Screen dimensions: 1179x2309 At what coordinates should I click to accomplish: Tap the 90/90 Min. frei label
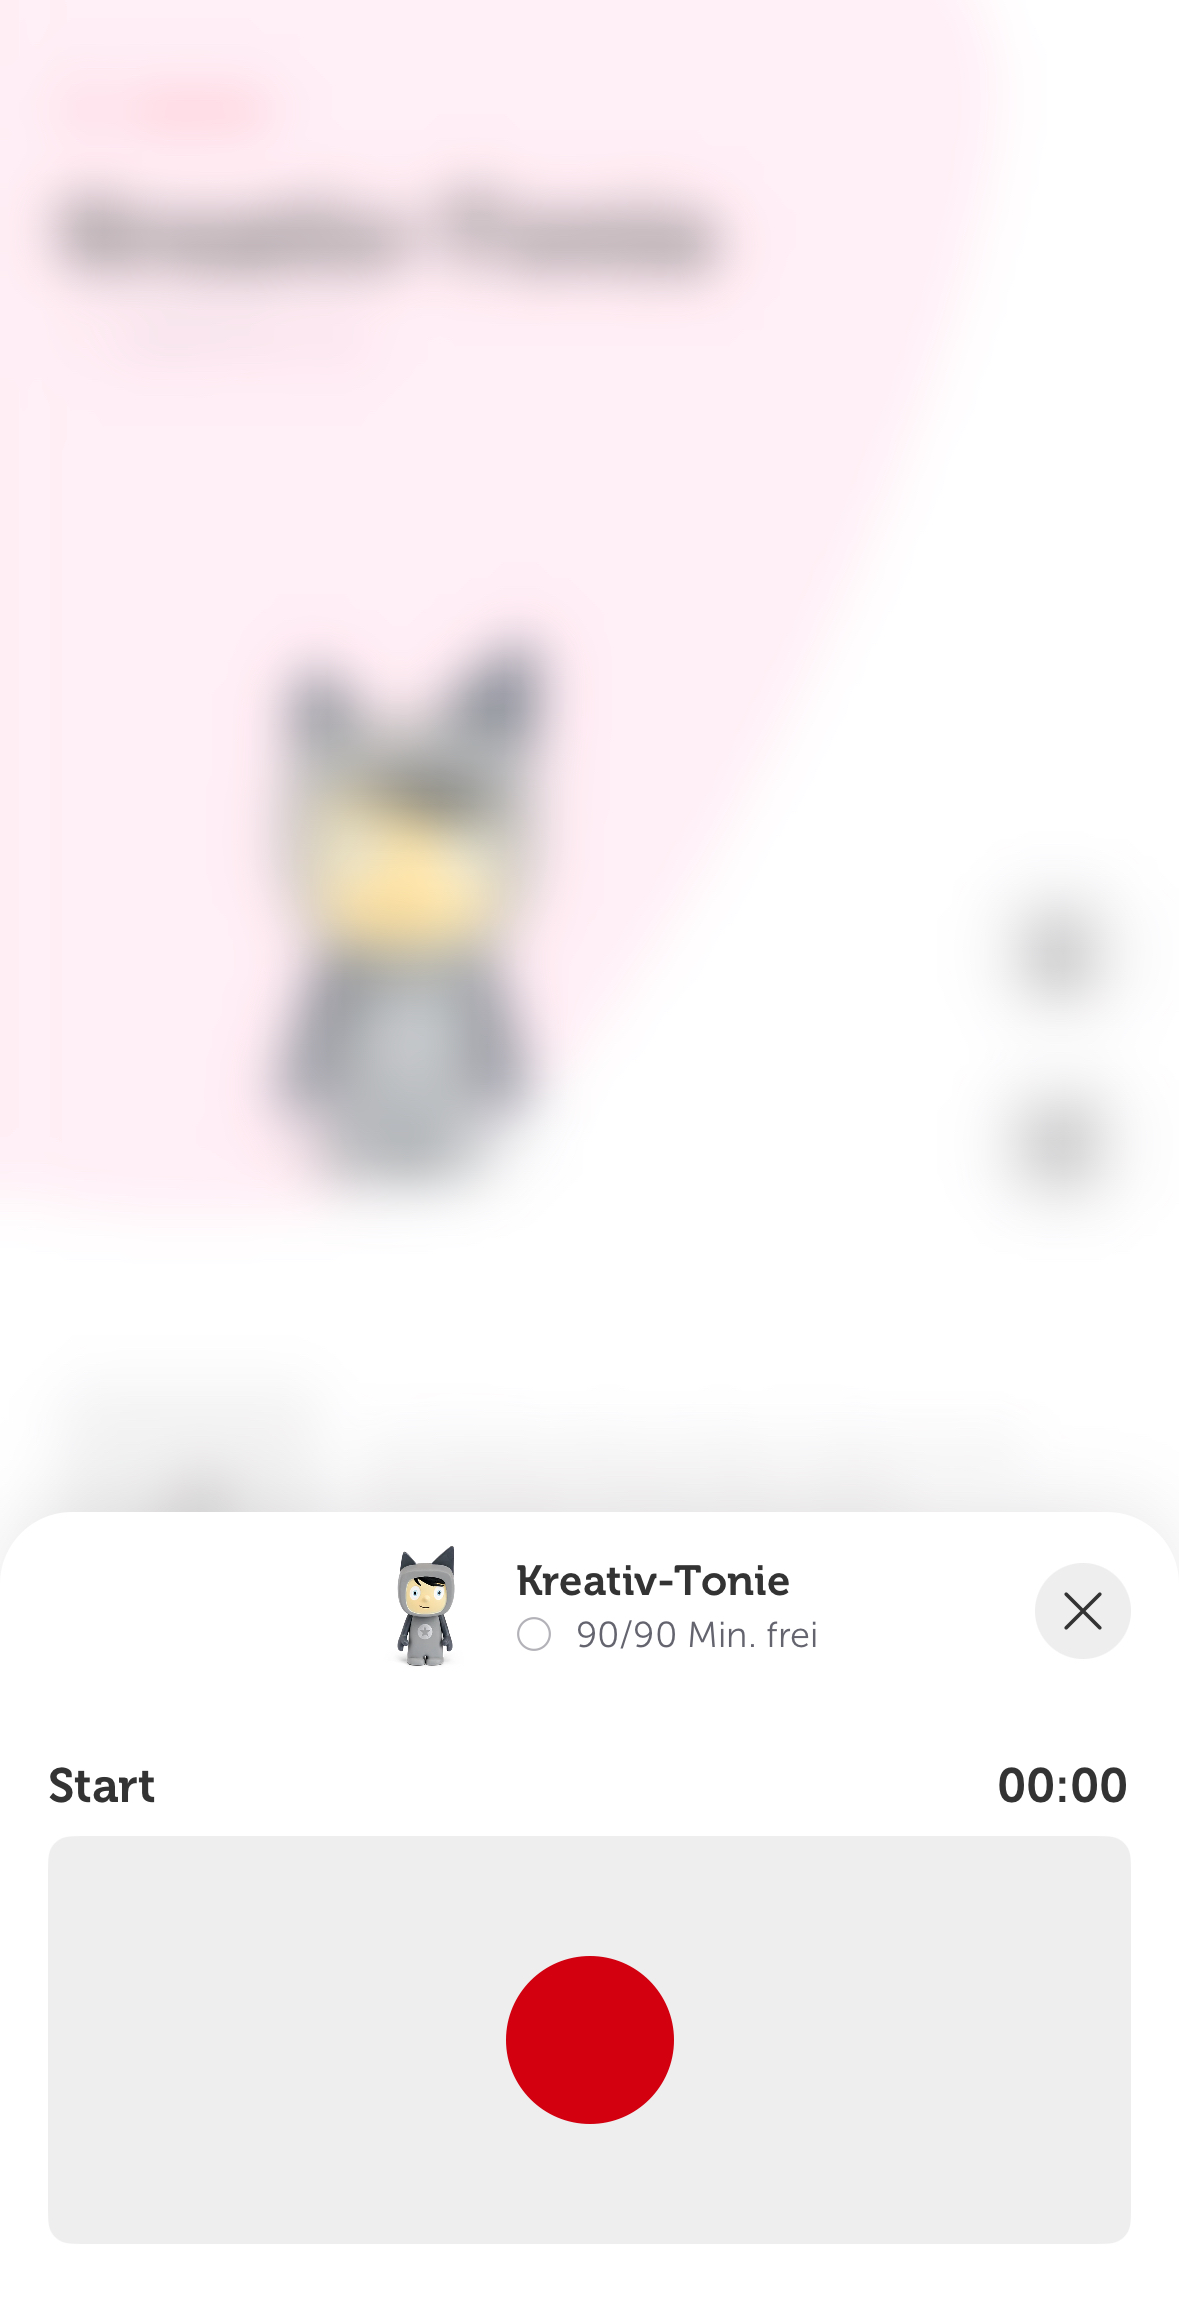pyautogui.click(x=697, y=1635)
